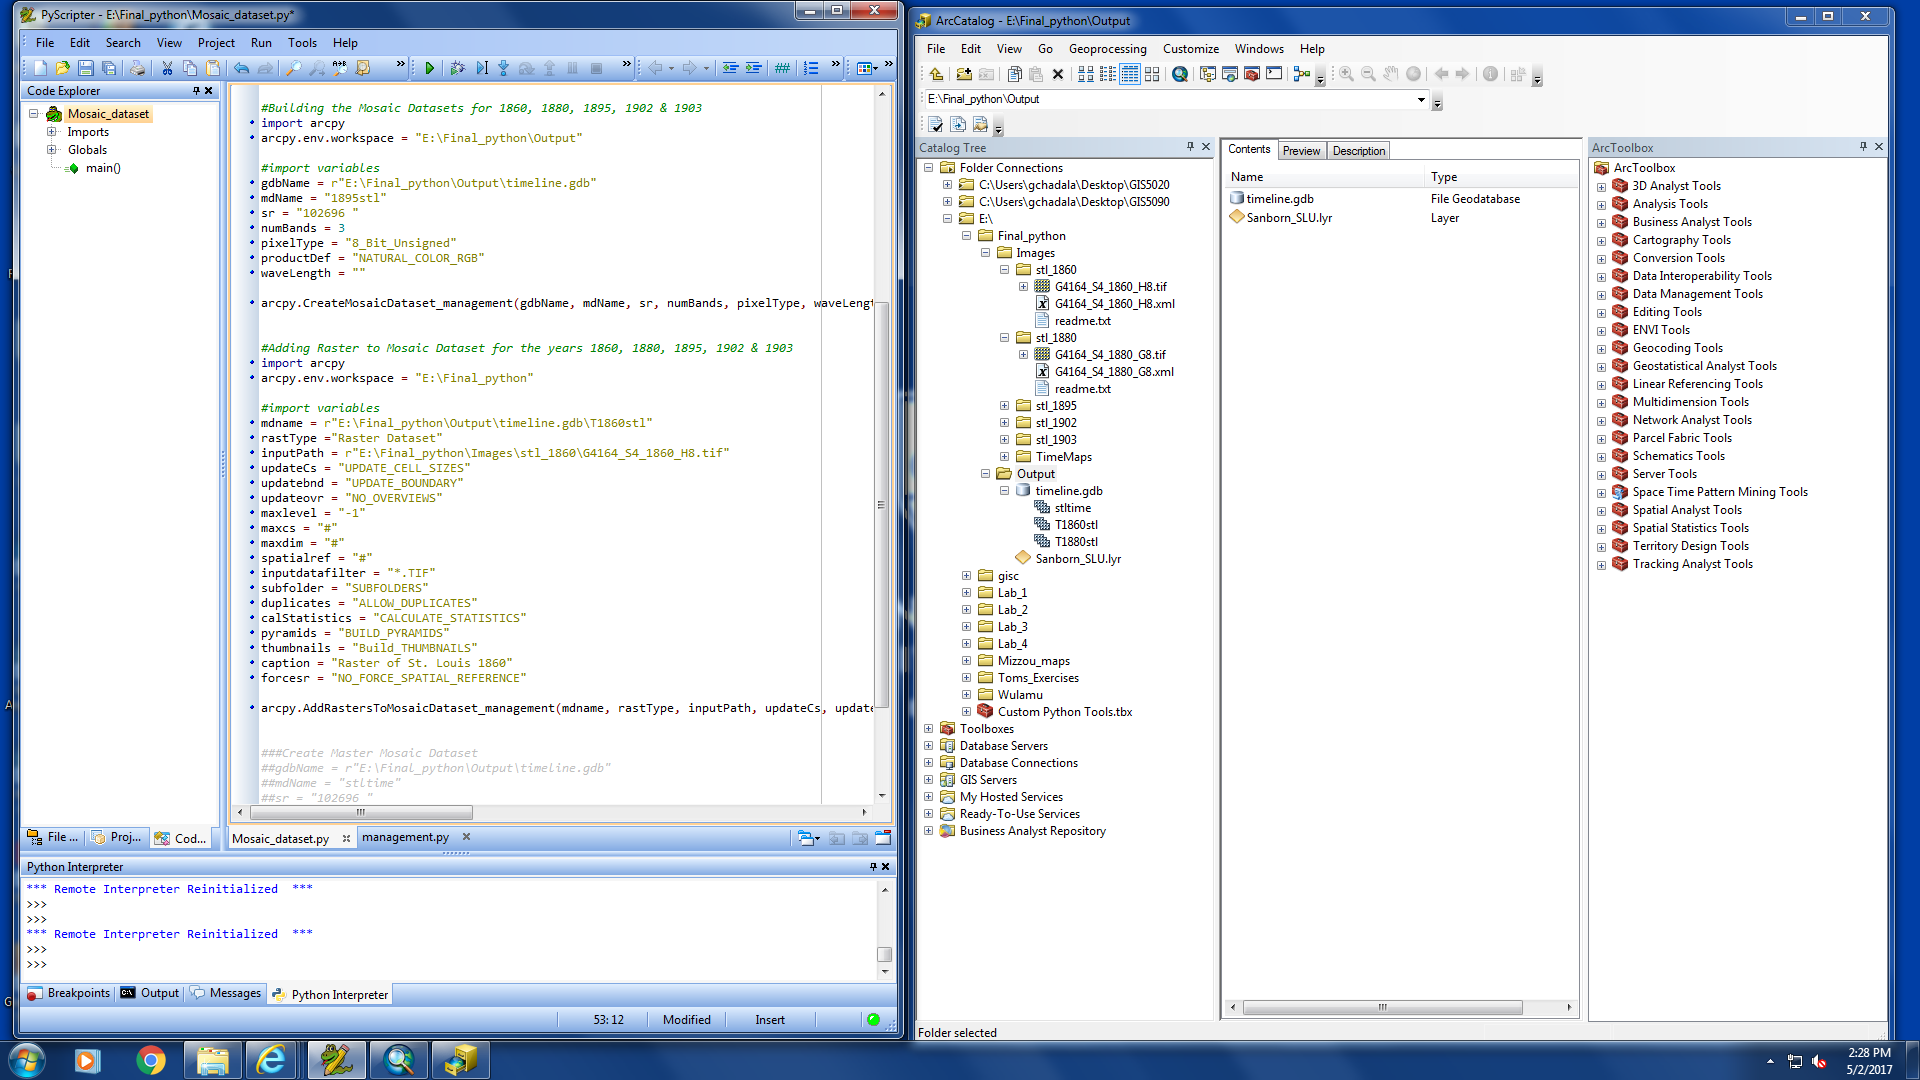Click the red ArcToolbox icon in ArcCatalog toolbar
This screenshot has height=1080, width=1920.
pos(1251,74)
